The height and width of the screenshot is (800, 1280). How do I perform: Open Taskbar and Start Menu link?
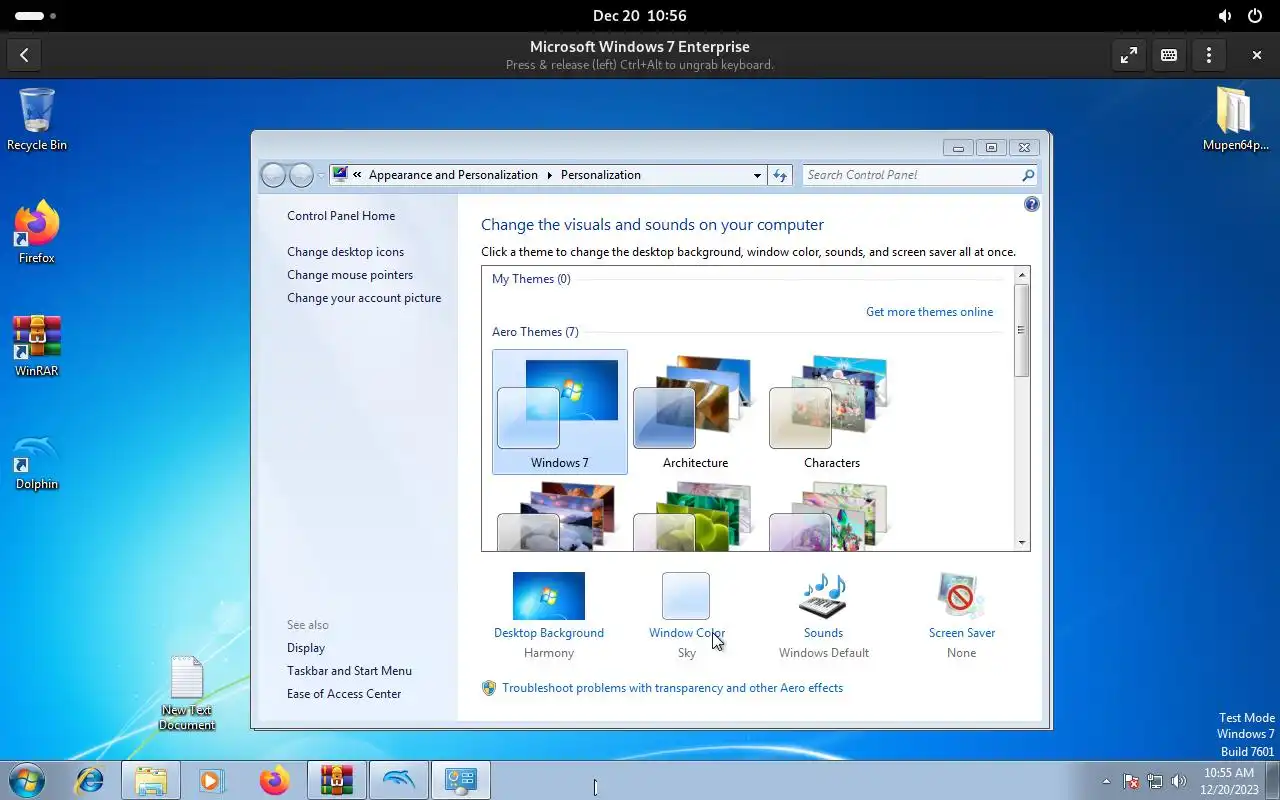[349, 671]
